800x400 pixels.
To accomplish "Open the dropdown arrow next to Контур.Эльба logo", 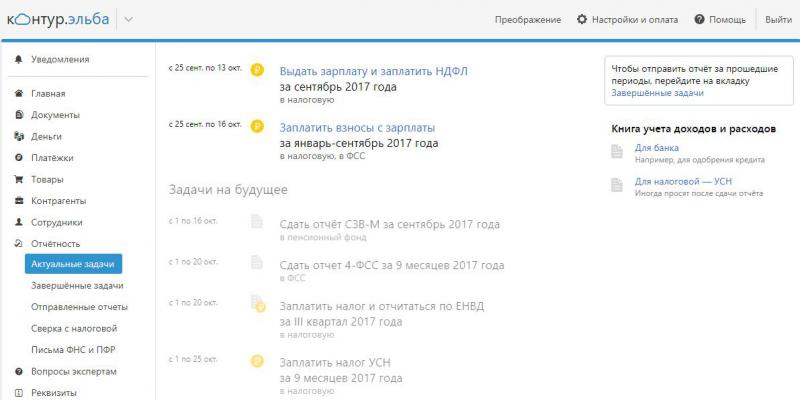I will [129, 20].
